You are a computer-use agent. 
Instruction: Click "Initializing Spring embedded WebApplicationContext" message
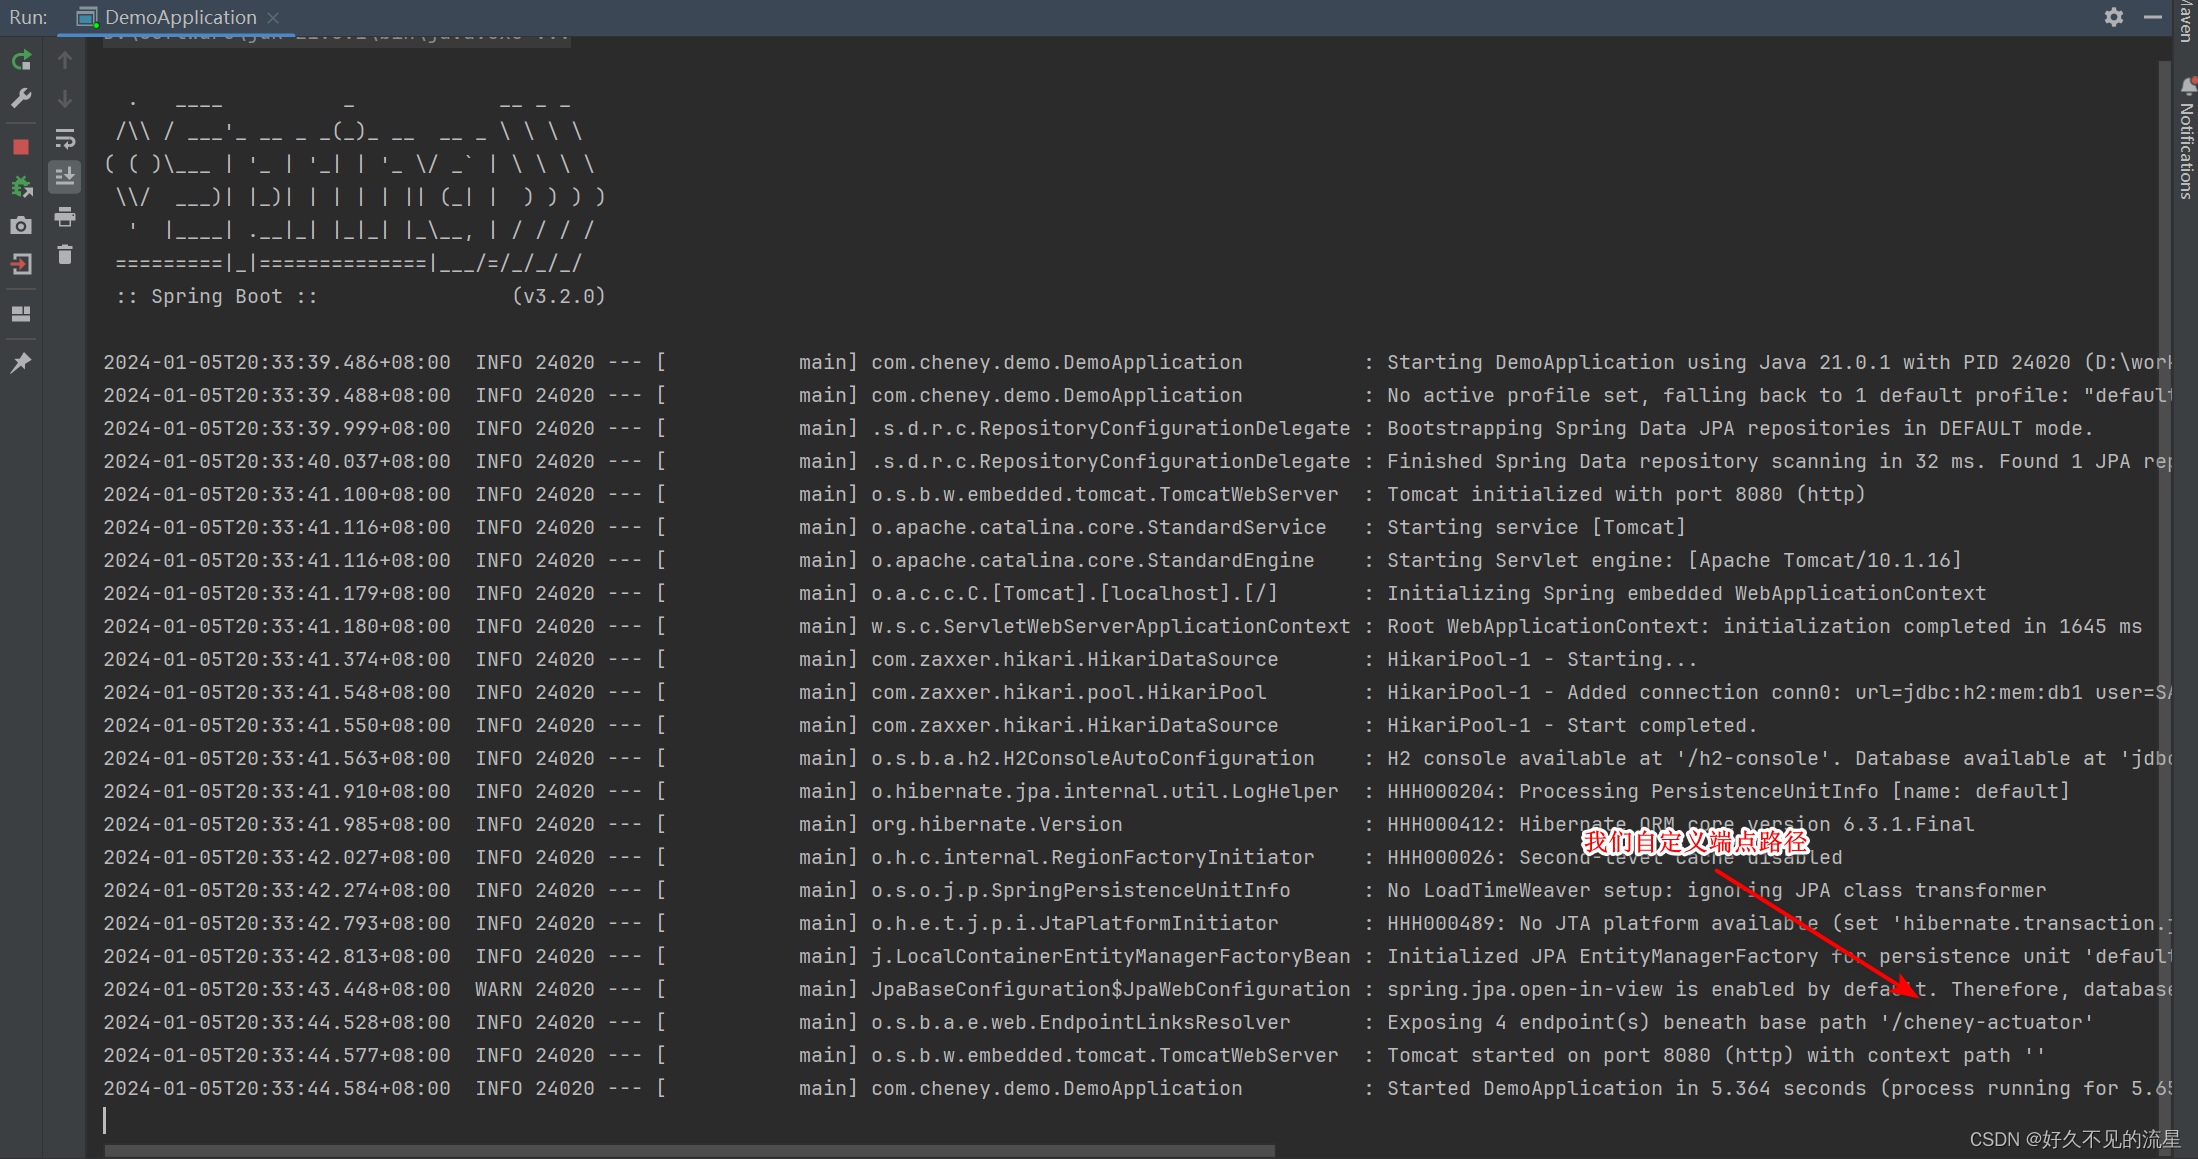click(1686, 593)
